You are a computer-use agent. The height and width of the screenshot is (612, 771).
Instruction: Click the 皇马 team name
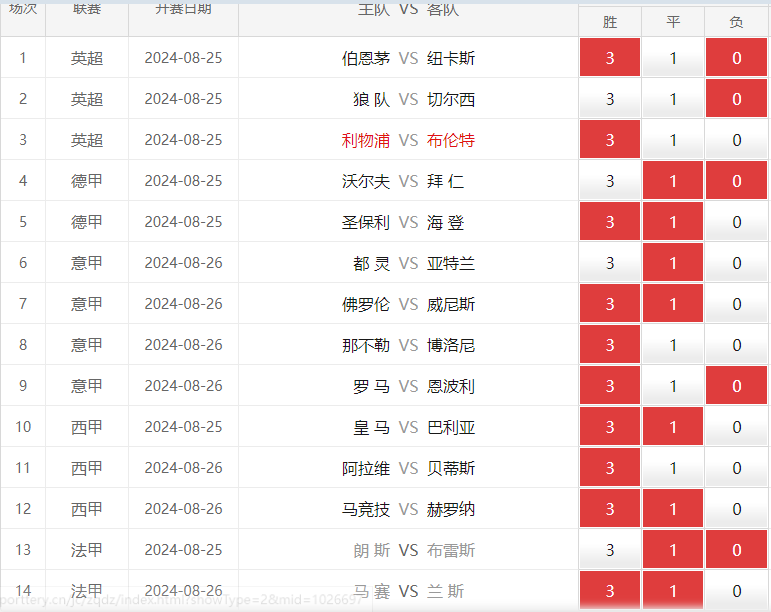point(371,428)
